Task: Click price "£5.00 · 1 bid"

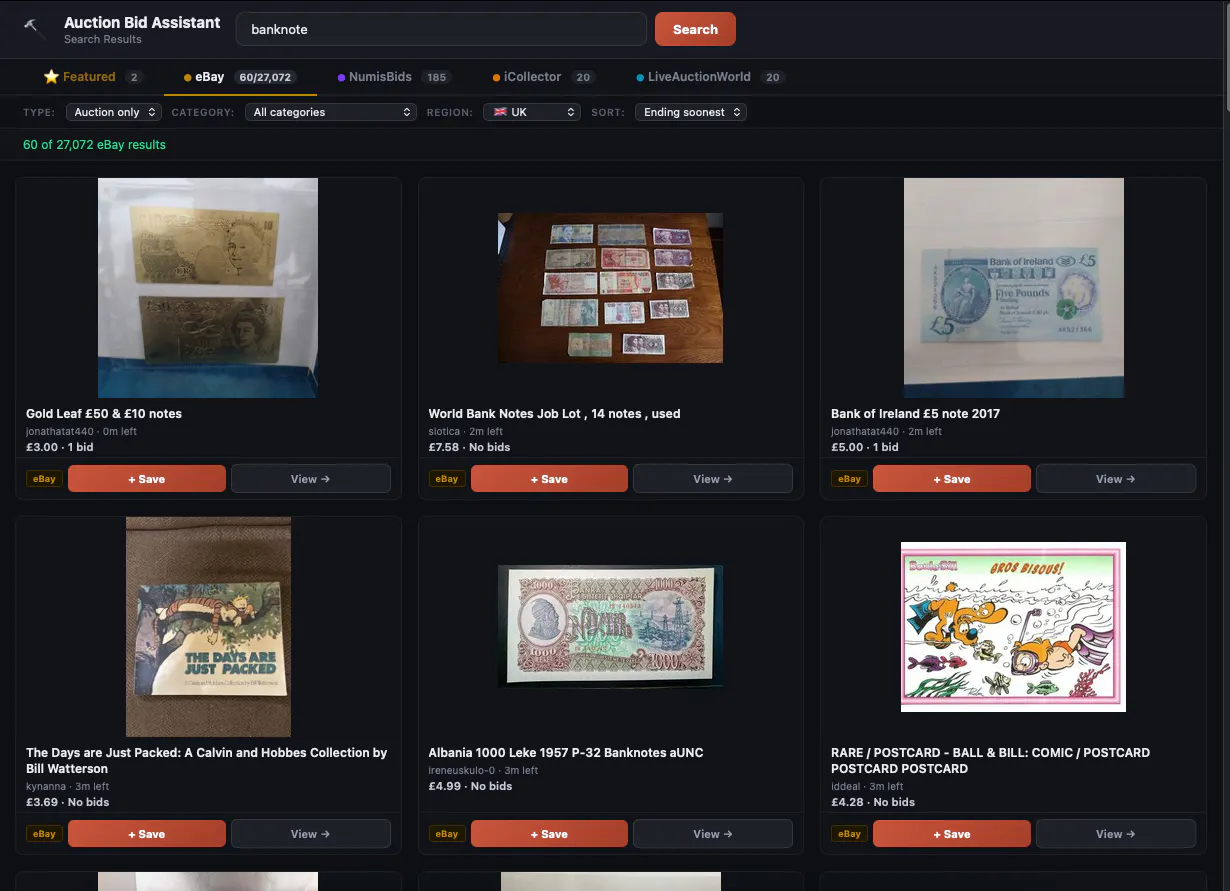Action: pyautogui.click(x=865, y=447)
